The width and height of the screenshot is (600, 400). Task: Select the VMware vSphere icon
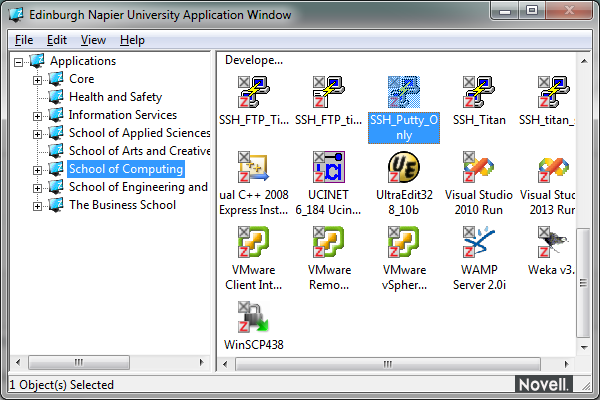tap(403, 243)
